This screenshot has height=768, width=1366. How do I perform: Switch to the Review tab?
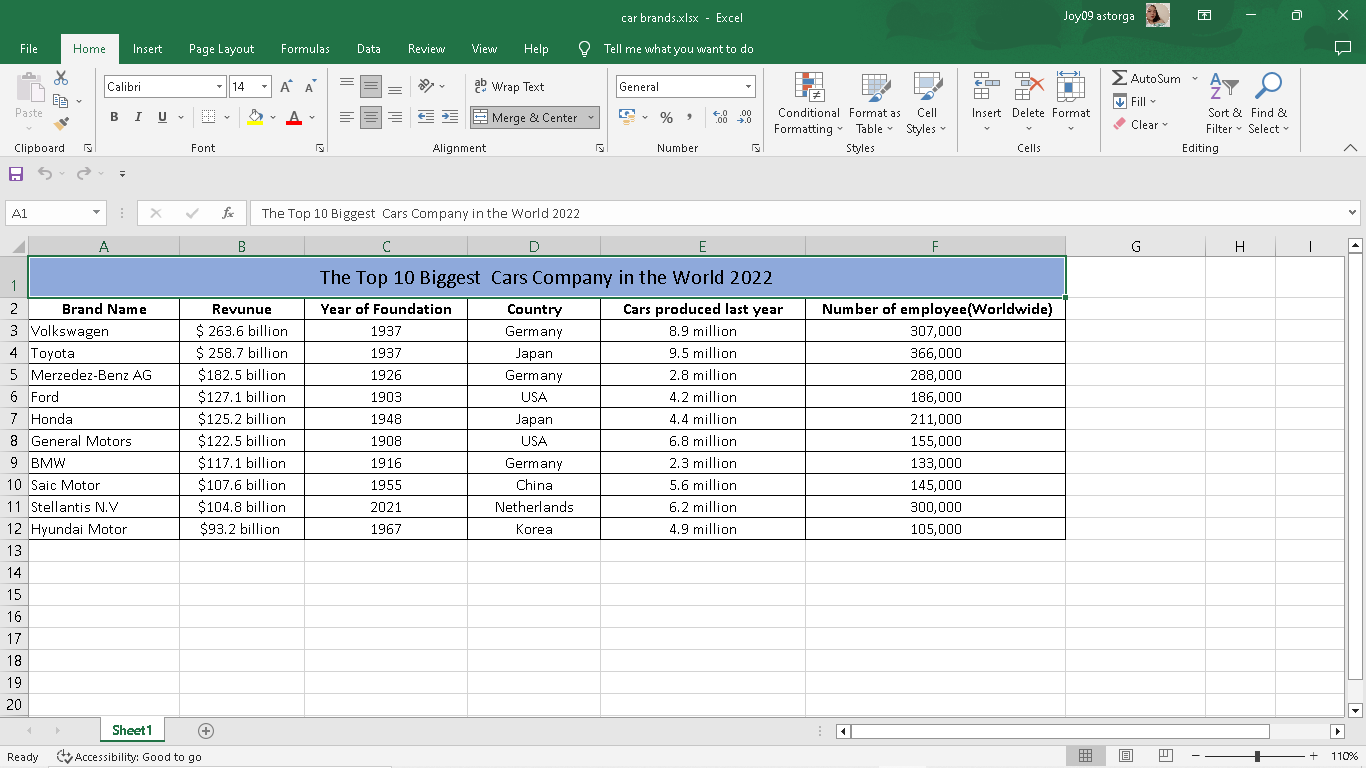click(427, 49)
